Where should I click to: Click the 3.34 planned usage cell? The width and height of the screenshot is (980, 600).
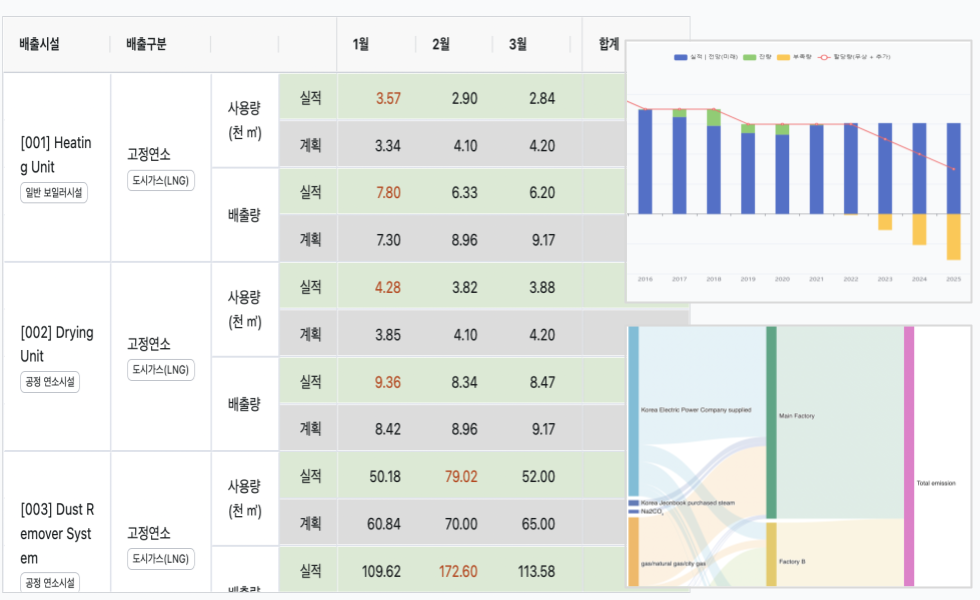[388, 146]
